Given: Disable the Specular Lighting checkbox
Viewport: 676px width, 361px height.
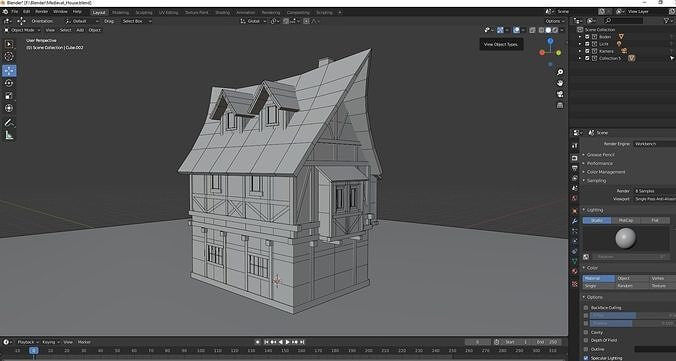Looking at the screenshot, I should tap(585, 358).
